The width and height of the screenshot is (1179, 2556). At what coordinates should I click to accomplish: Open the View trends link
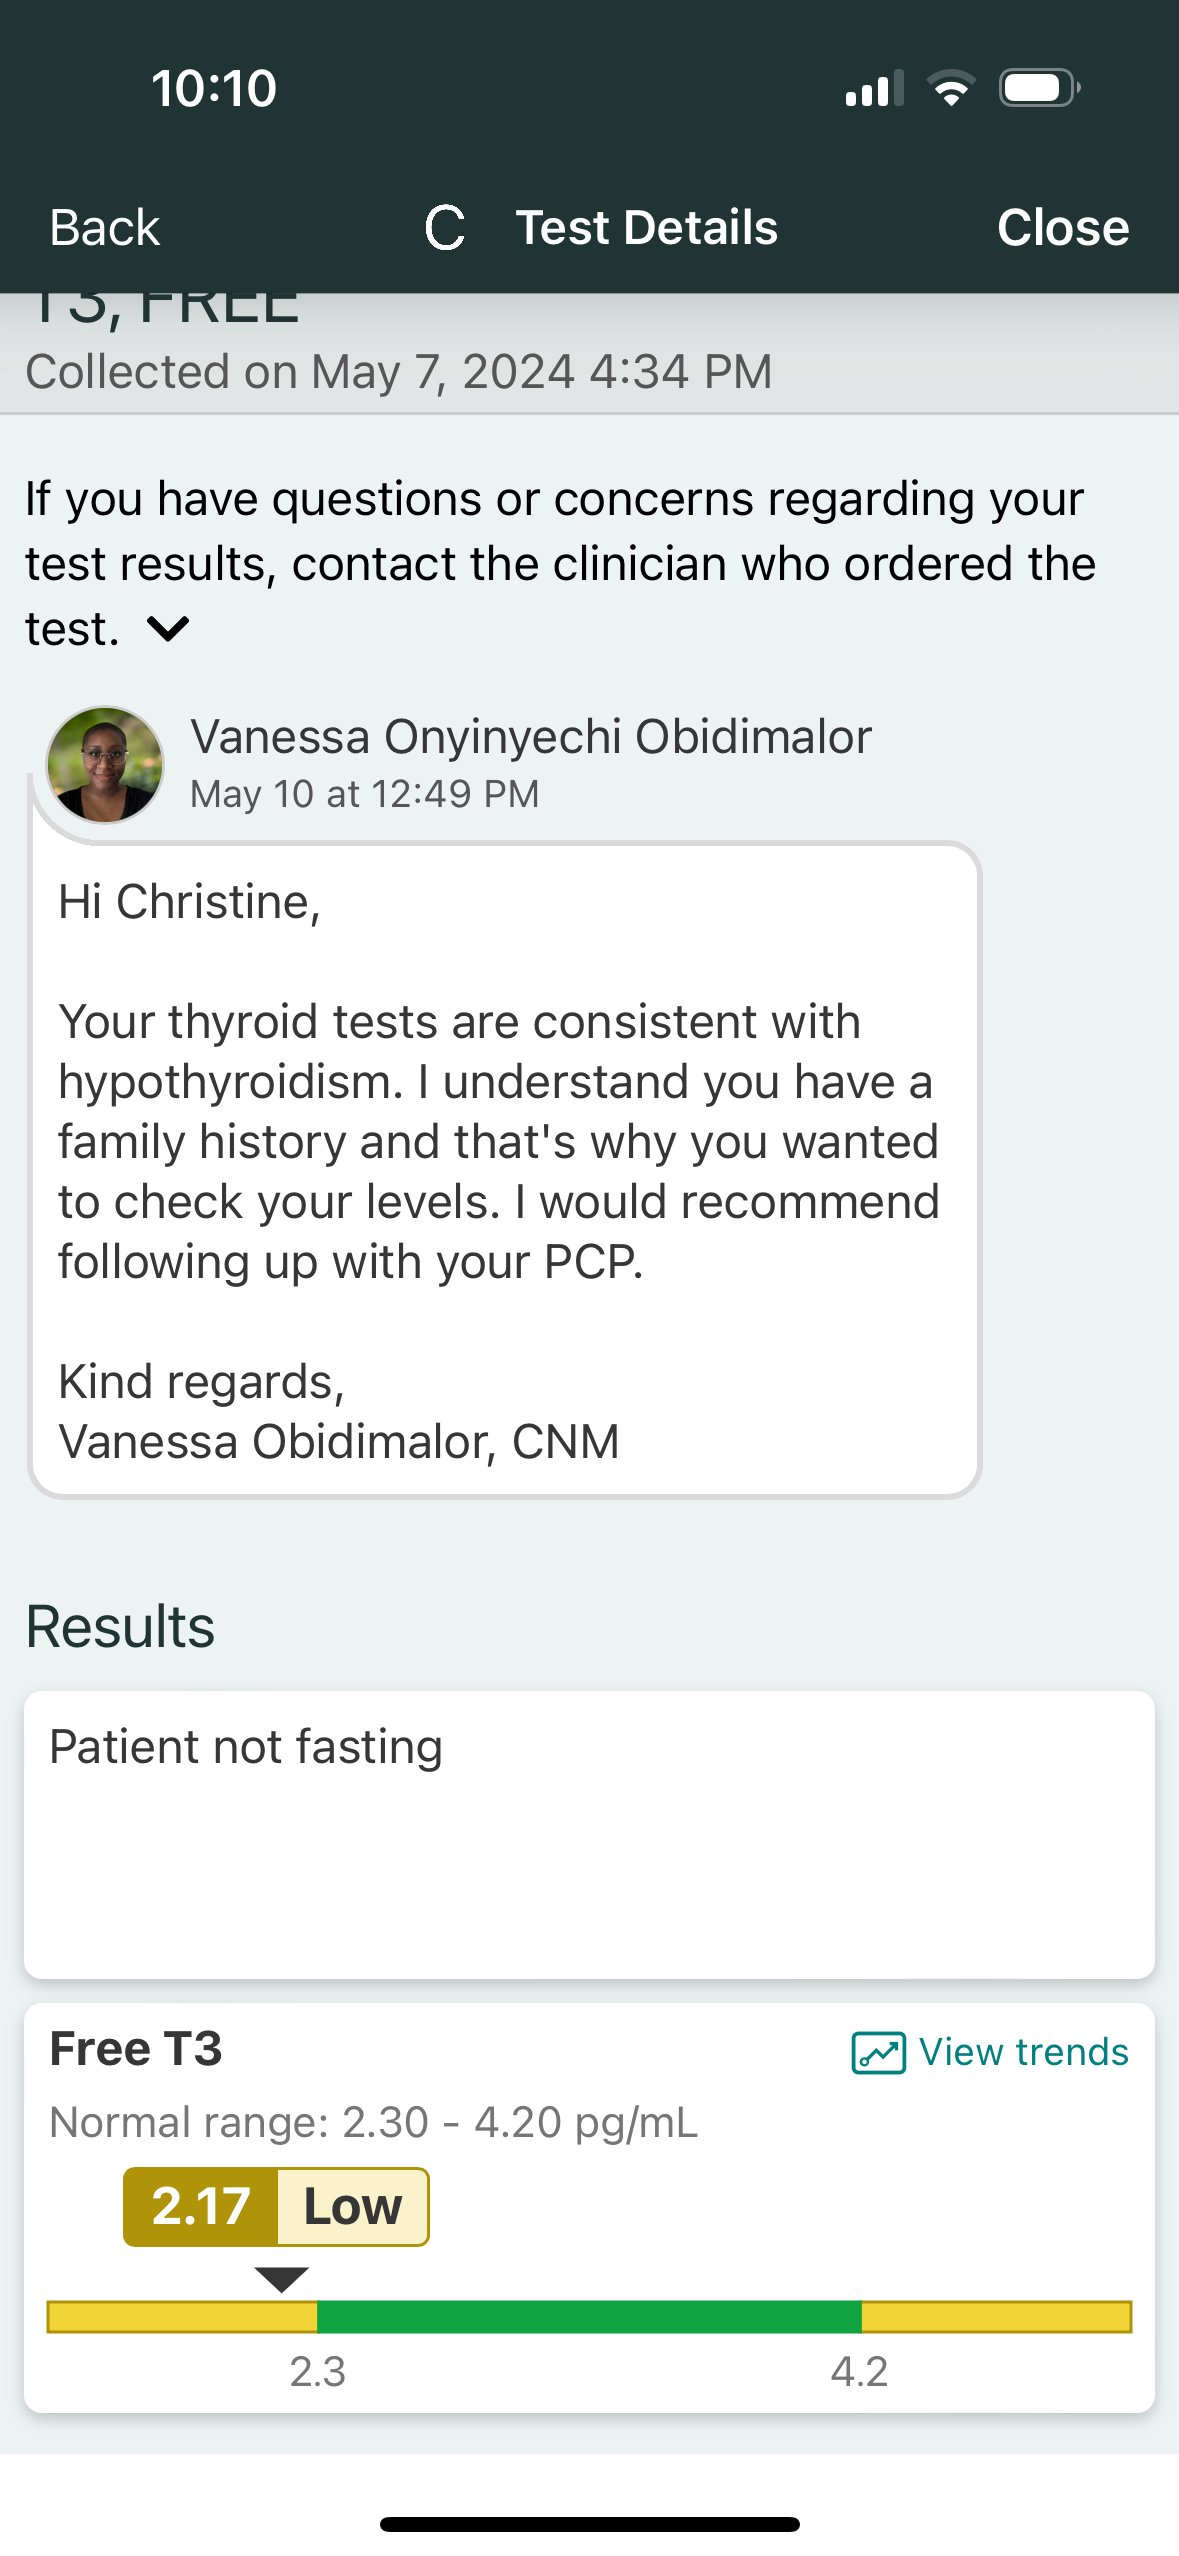(1023, 2053)
